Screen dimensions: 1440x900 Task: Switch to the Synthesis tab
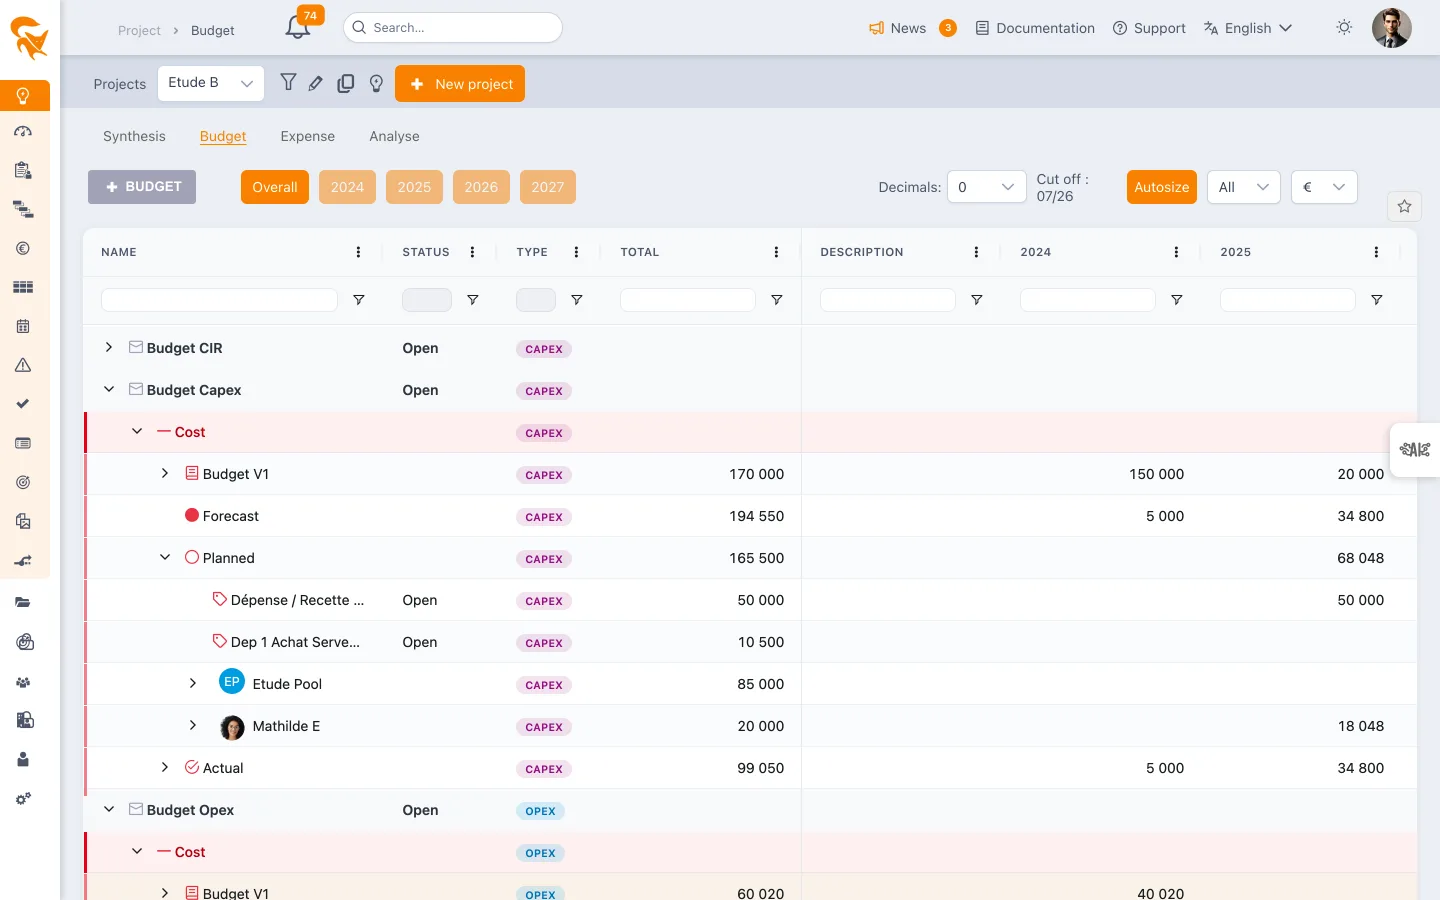(134, 136)
